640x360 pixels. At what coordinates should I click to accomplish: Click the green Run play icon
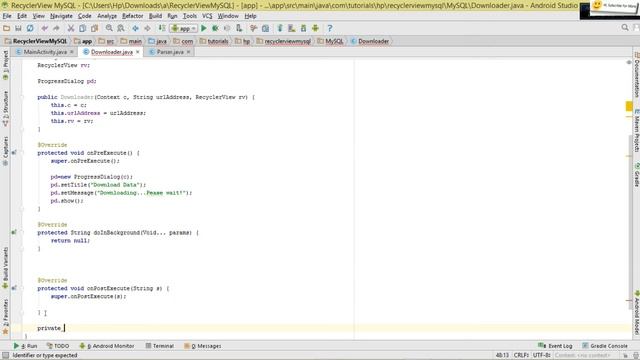pyautogui.click(x=204, y=28)
